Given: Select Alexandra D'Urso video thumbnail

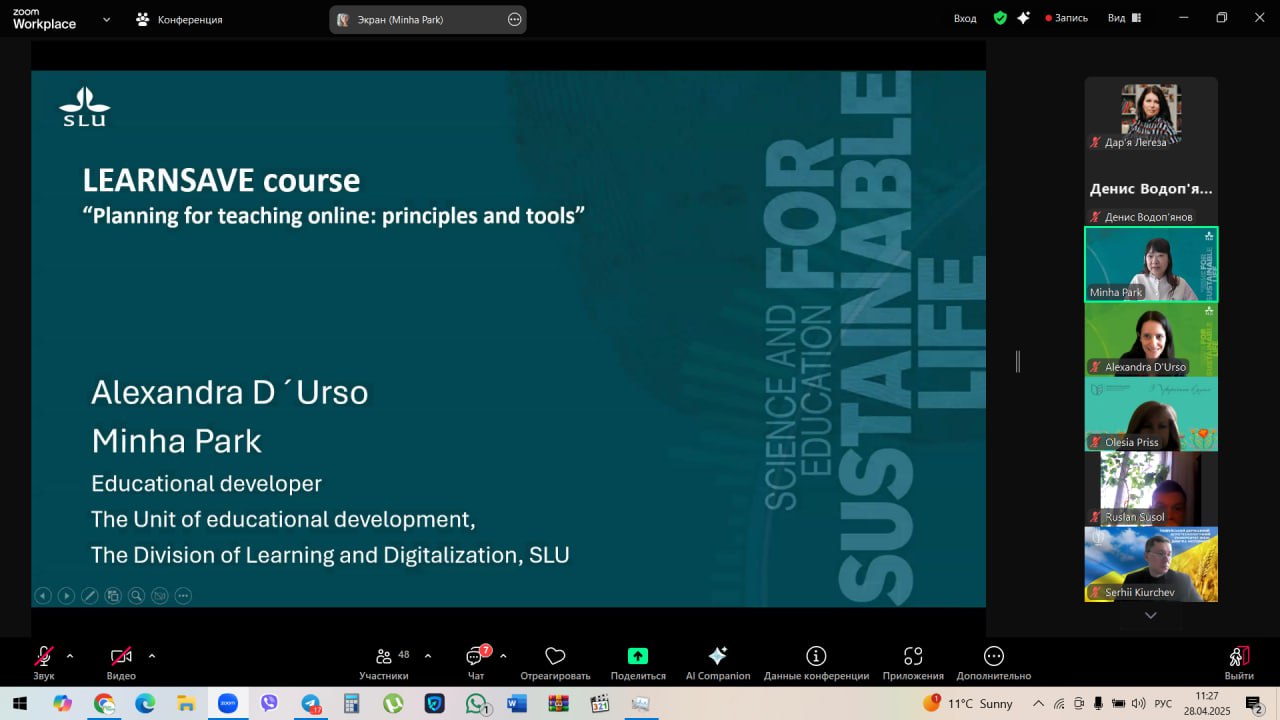Looking at the screenshot, I should click(1151, 339).
